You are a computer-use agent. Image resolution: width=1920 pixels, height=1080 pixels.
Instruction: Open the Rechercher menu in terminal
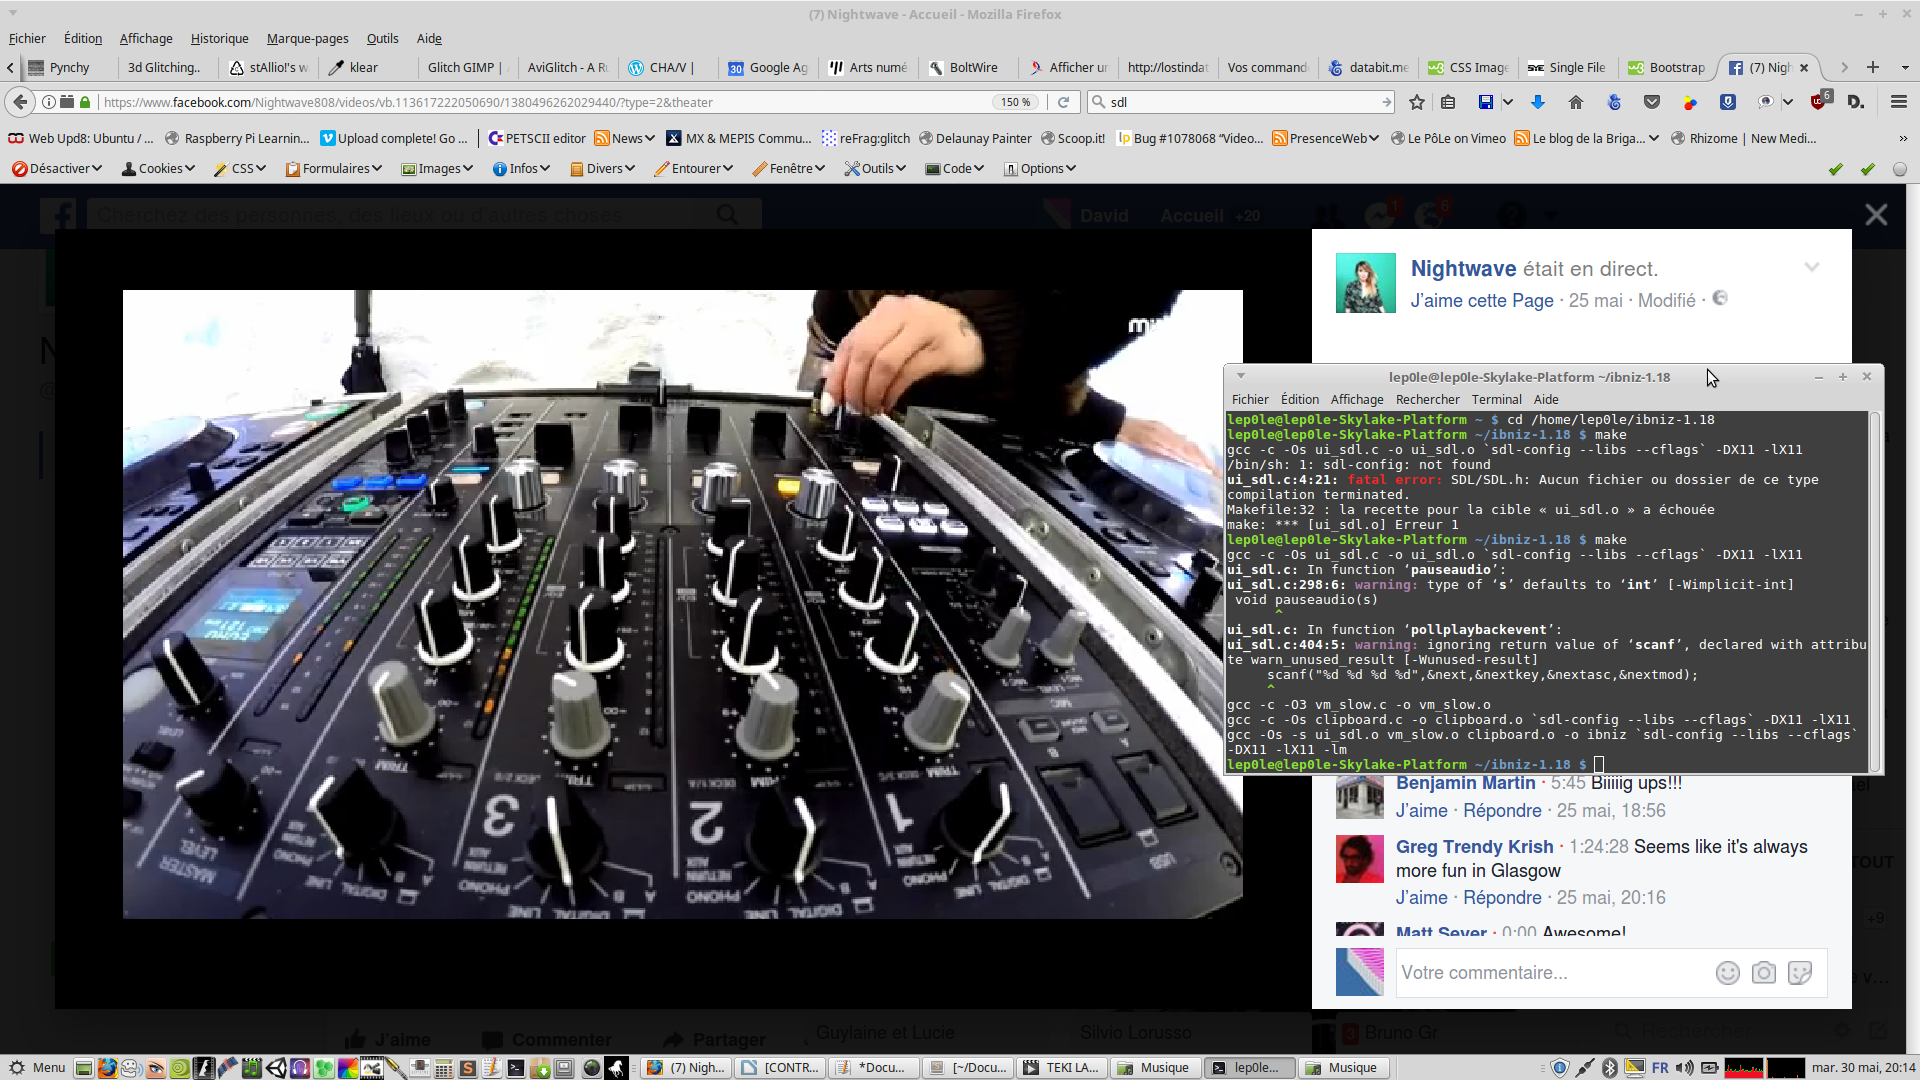(x=1427, y=399)
